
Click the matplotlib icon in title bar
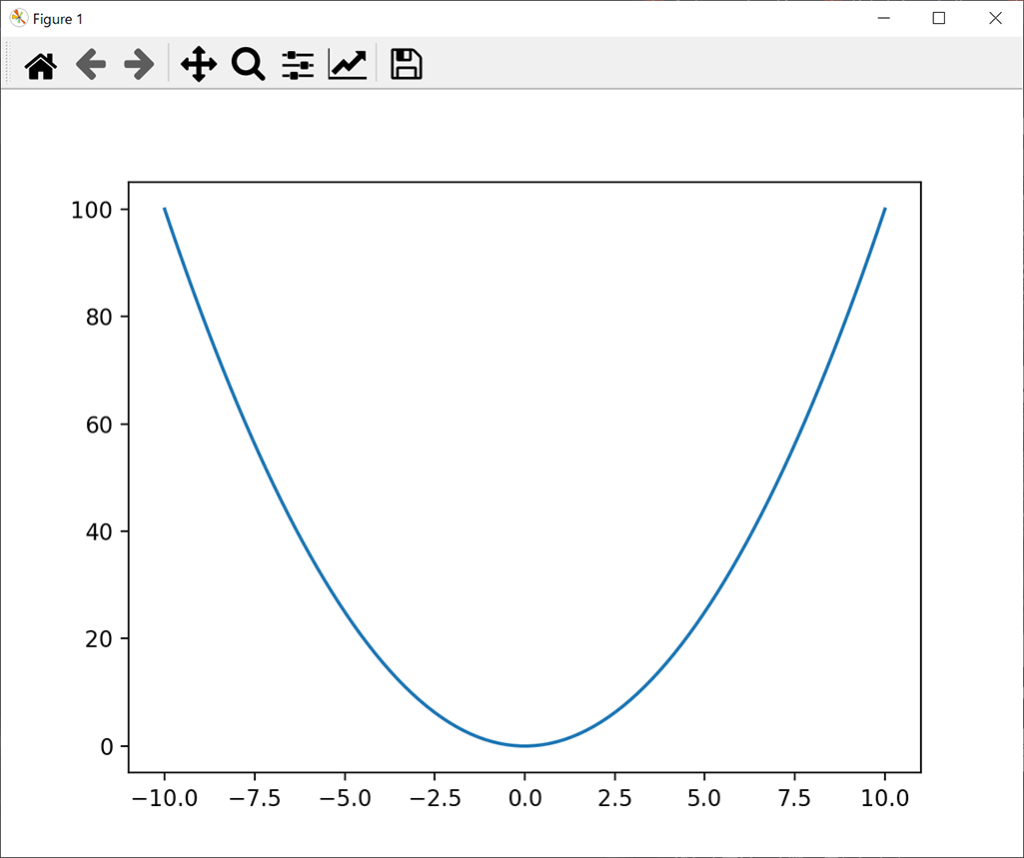pos(18,18)
